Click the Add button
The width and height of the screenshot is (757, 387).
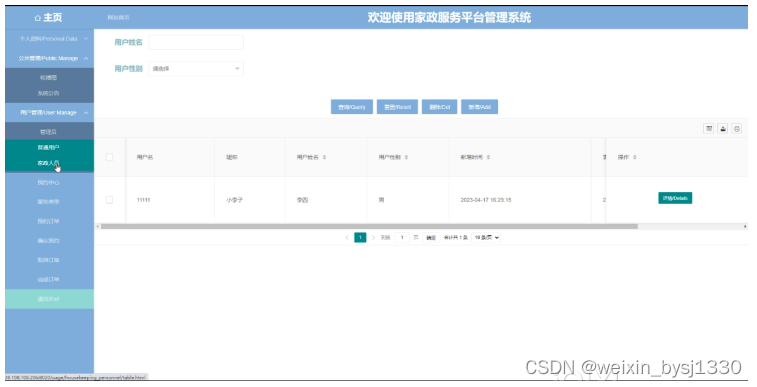click(479, 107)
